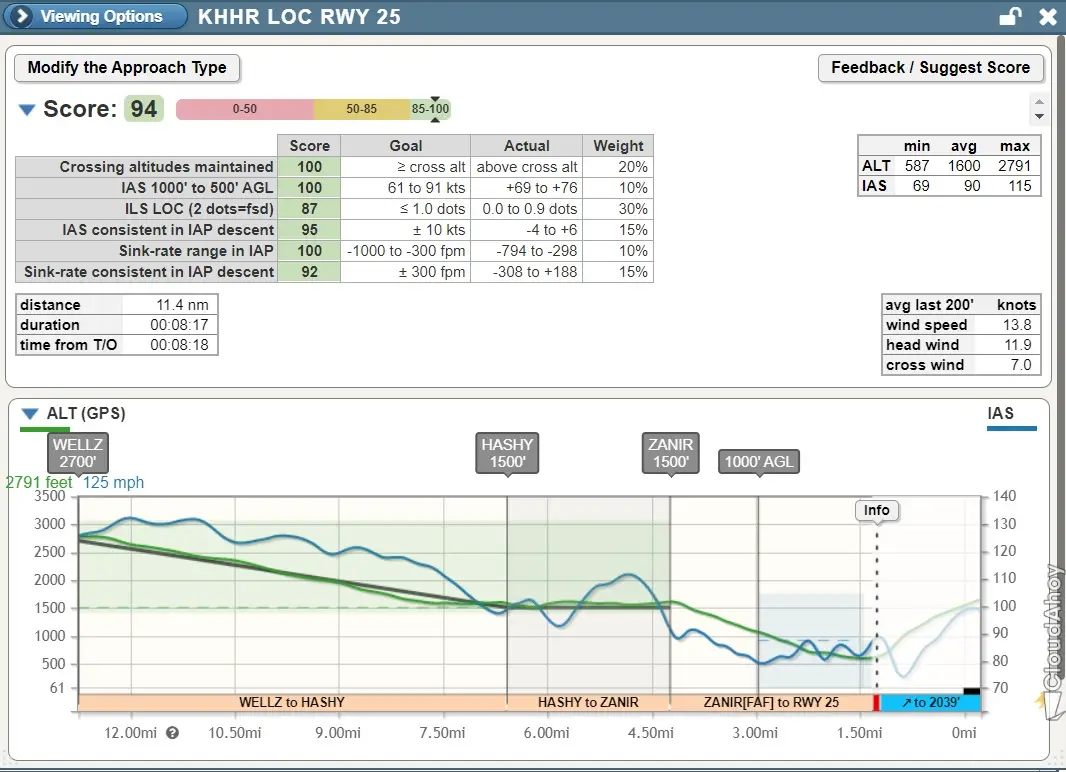Click the score bar 85-100 green range

pyautogui.click(x=431, y=109)
